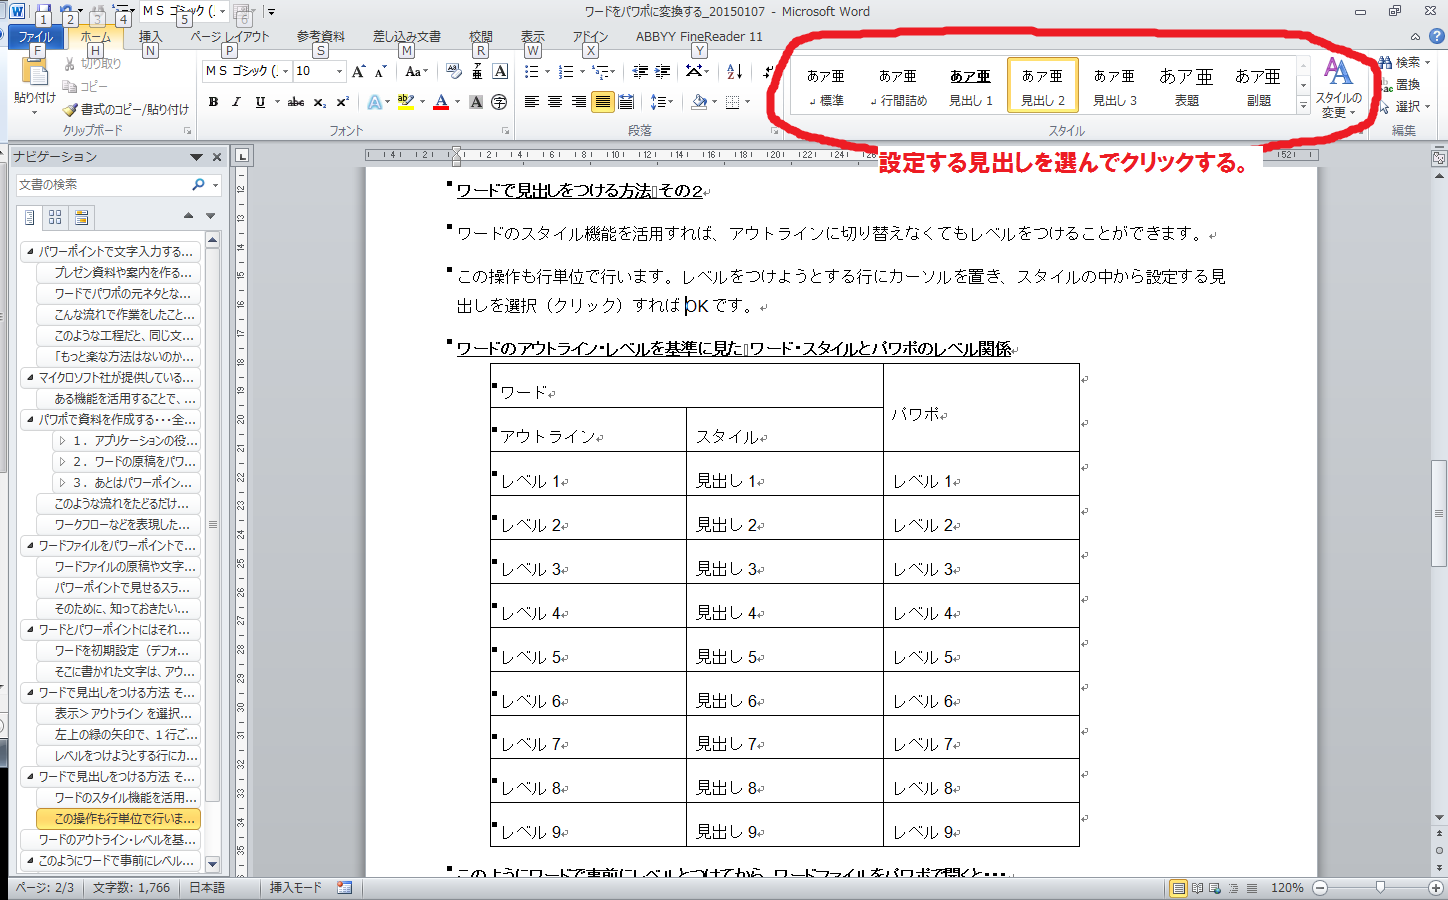Jump to previous heading with up arrow in Navigation

188,216
